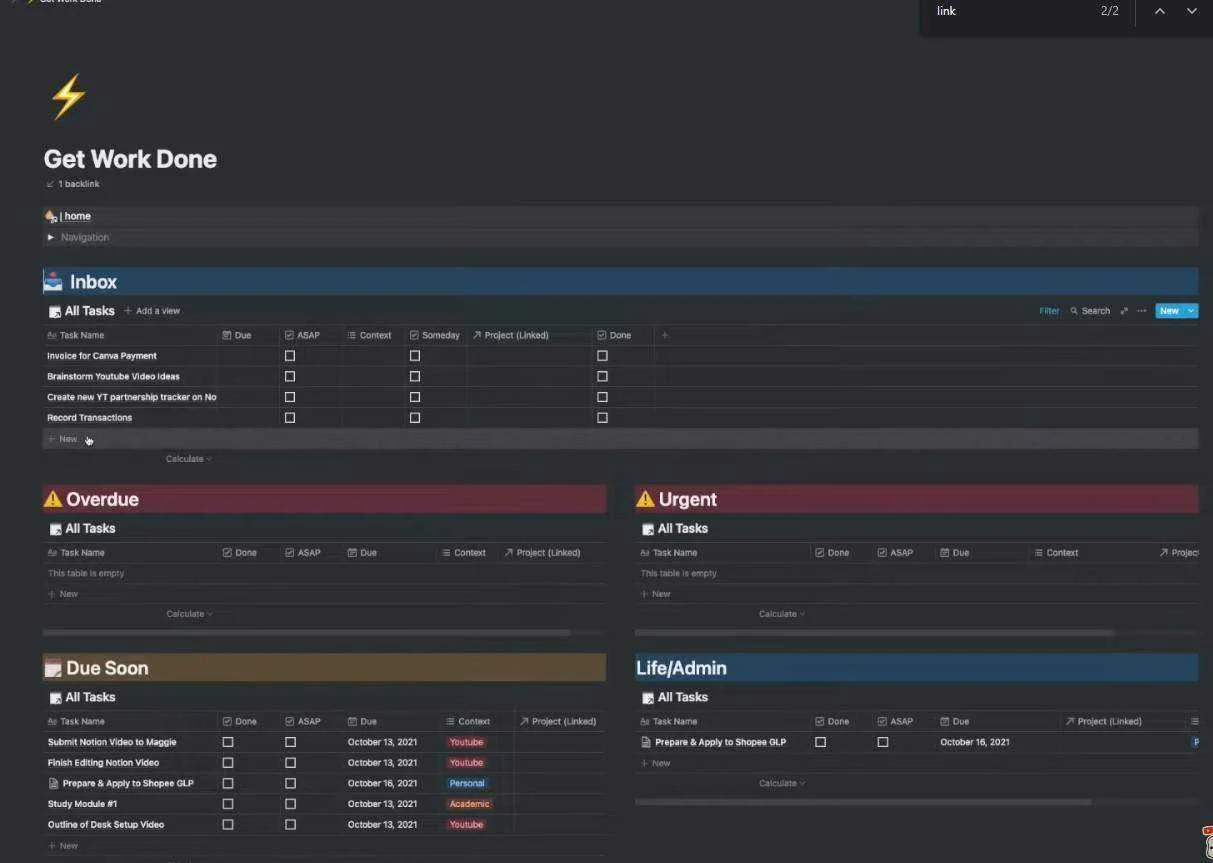The height and width of the screenshot is (863, 1213).
Task: Click Personal tag on Shopee GLP row
Action: click(x=467, y=783)
